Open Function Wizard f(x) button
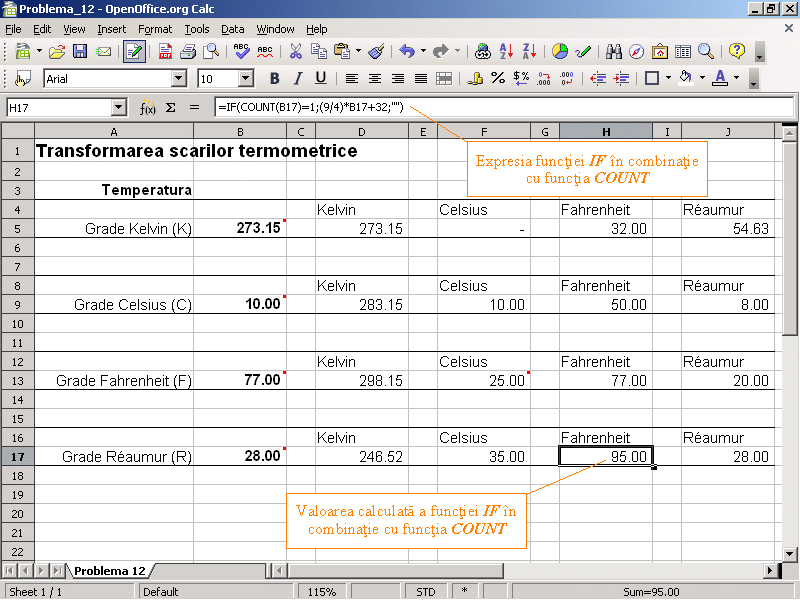The image size is (800, 600). click(x=147, y=108)
